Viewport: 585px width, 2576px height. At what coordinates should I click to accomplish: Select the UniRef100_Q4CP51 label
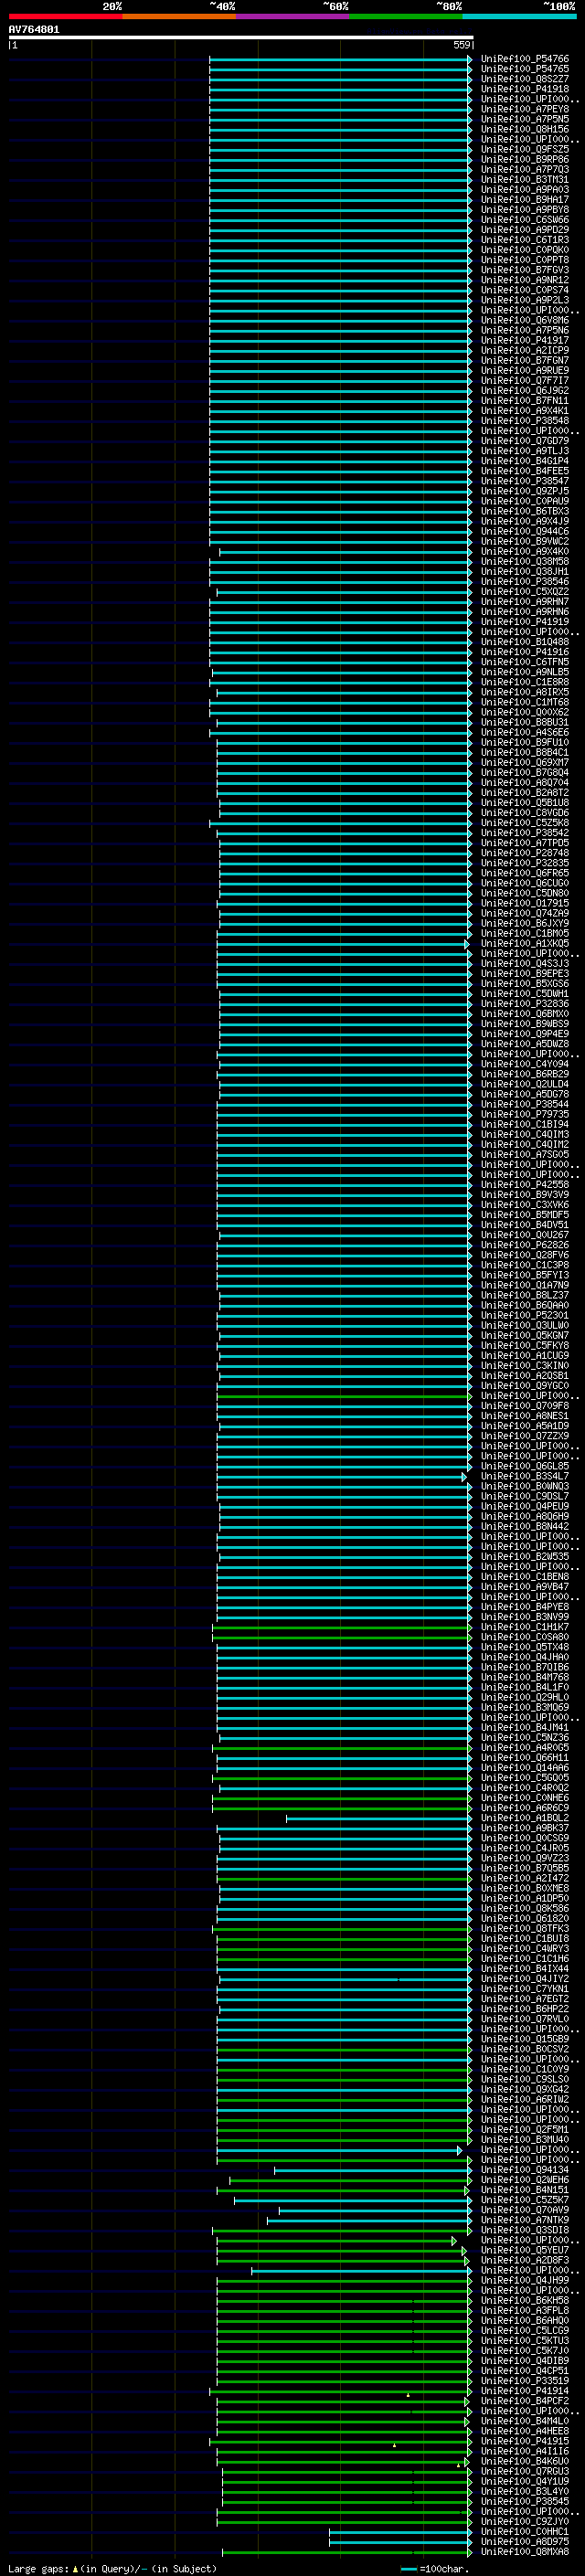coord(524,2370)
